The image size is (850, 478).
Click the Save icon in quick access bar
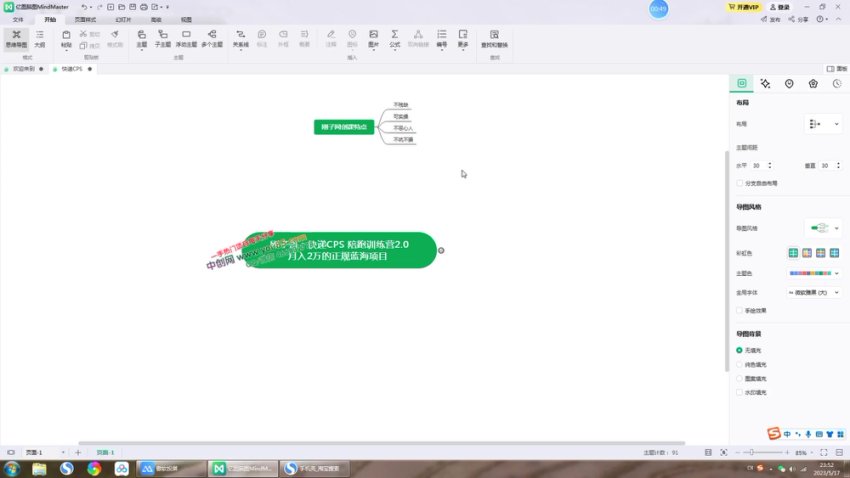(132, 7)
